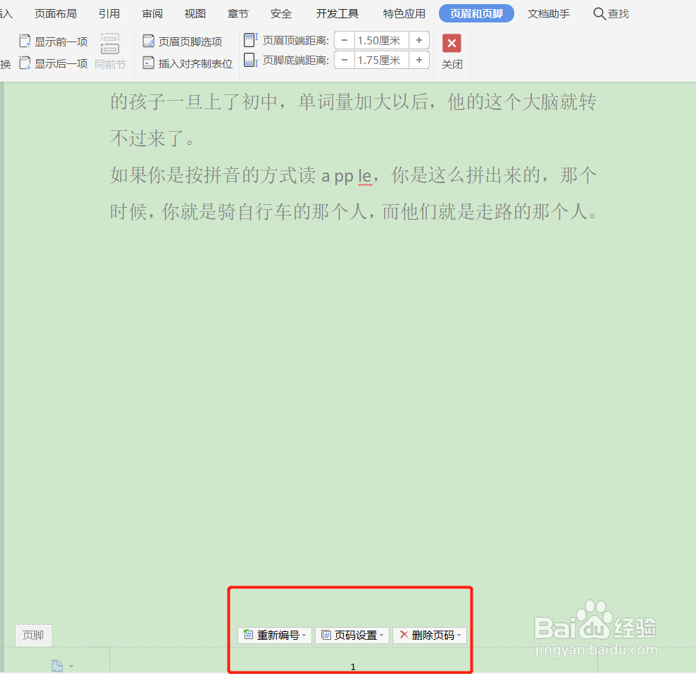The width and height of the screenshot is (696, 674).
Task: Click the line starting 时候,你就是骑自行车
Action: coord(354,212)
